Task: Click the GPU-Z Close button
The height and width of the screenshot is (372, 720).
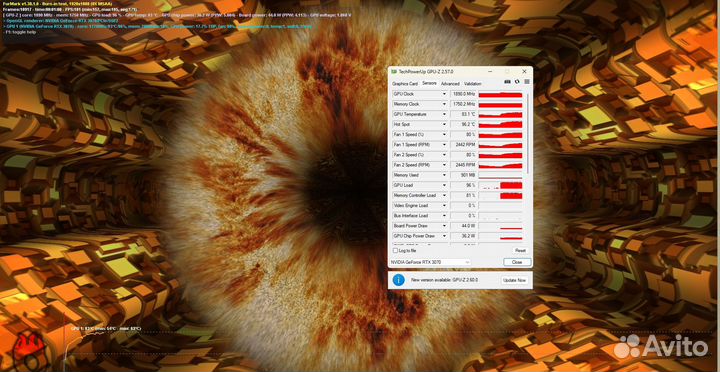Action: [x=517, y=262]
